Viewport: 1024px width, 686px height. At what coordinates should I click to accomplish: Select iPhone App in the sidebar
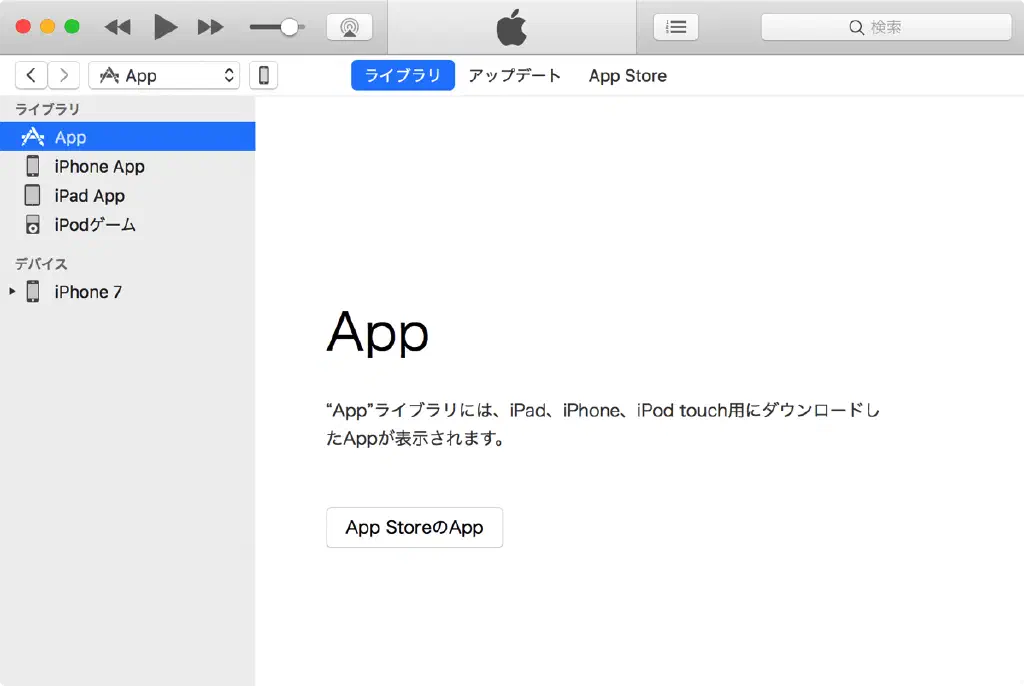click(99, 166)
